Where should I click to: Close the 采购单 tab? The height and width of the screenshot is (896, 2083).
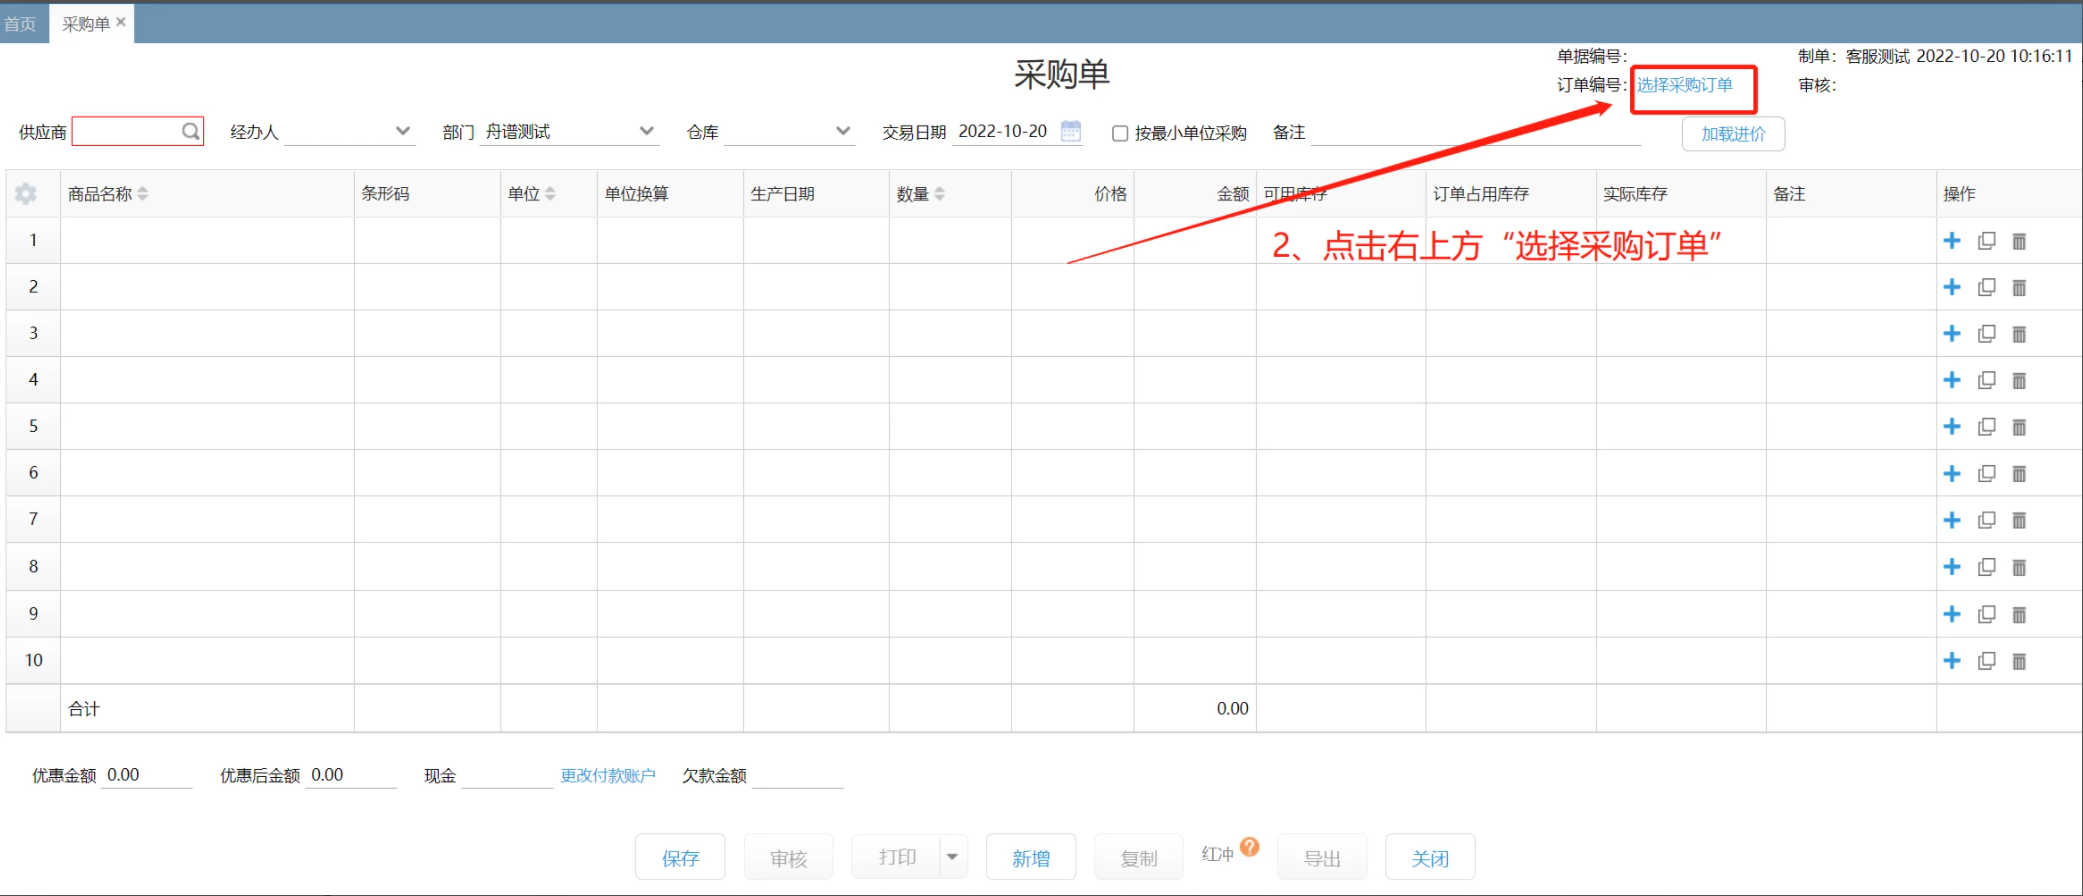[121, 22]
